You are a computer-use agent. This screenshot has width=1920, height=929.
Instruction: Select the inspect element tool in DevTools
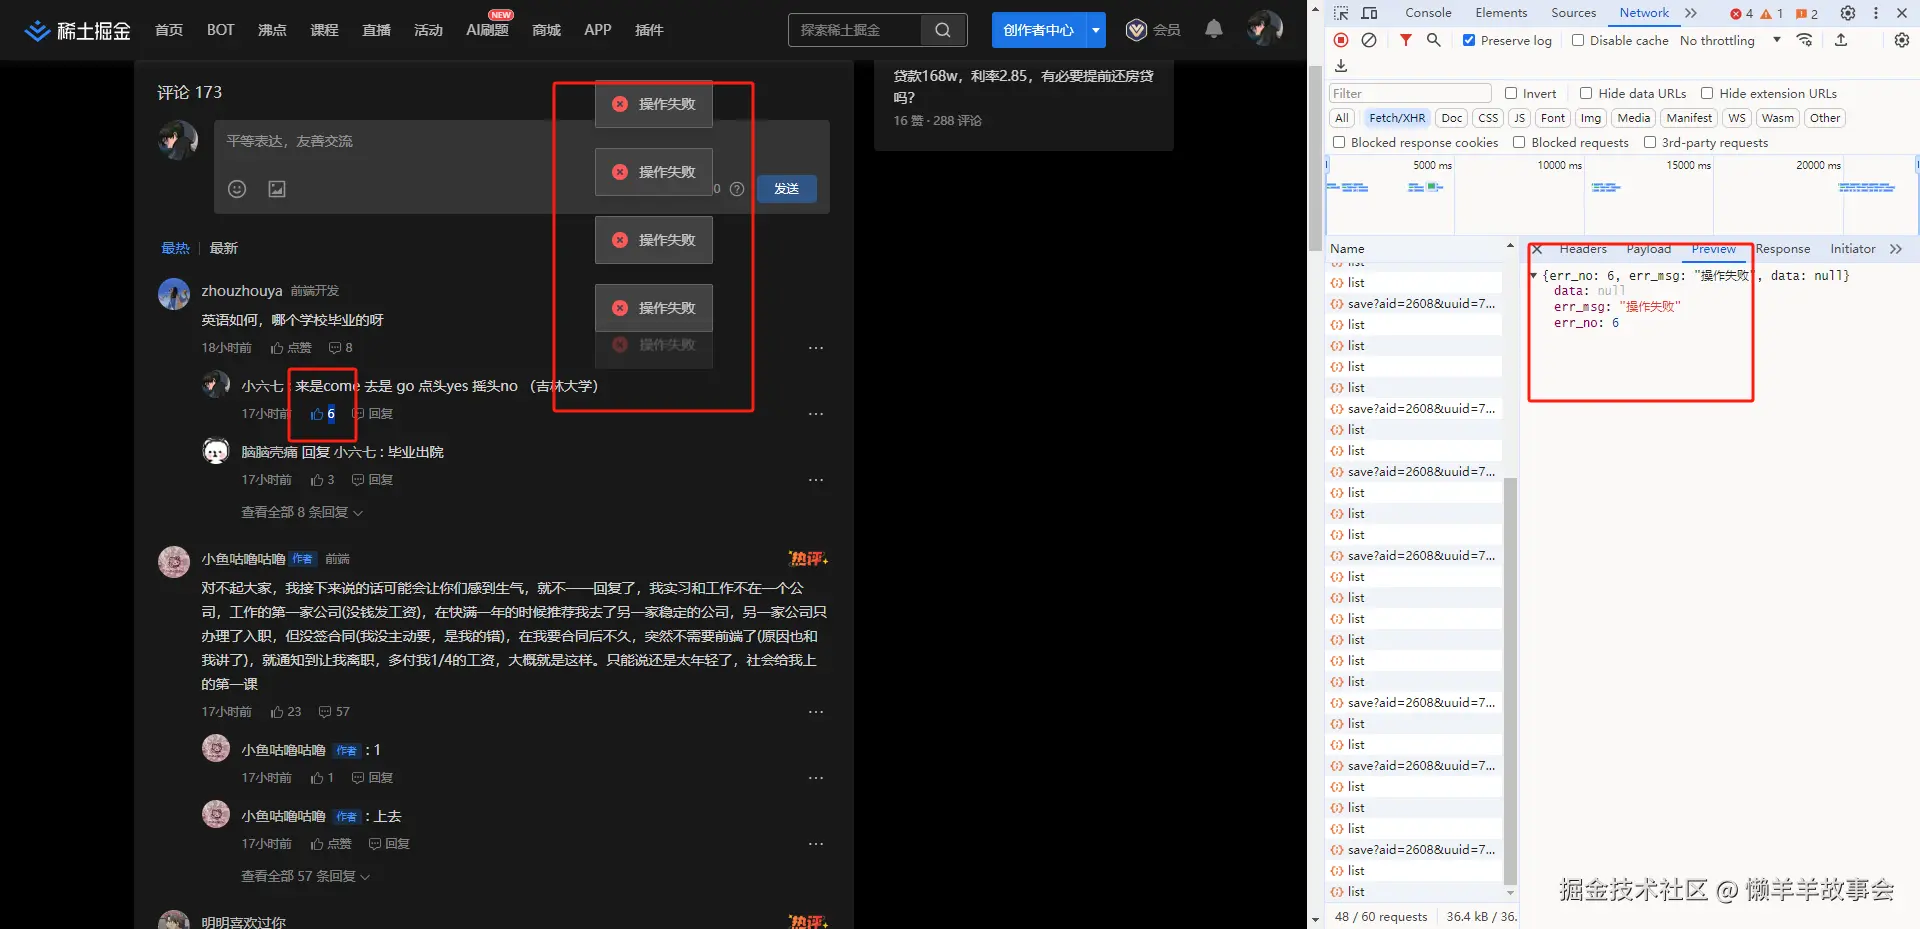[x=1340, y=13]
